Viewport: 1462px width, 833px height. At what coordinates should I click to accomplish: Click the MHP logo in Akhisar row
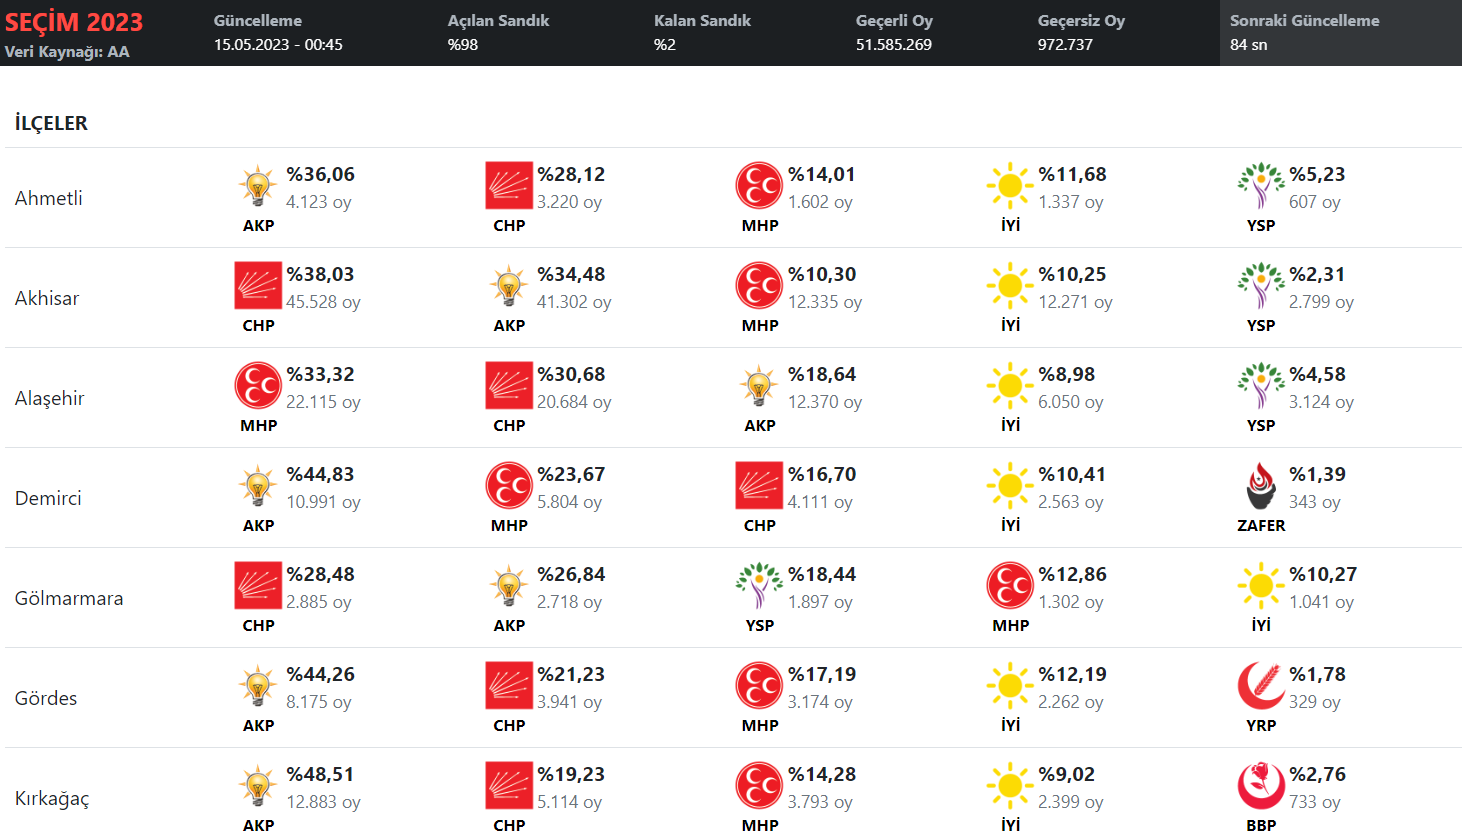tap(759, 286)
